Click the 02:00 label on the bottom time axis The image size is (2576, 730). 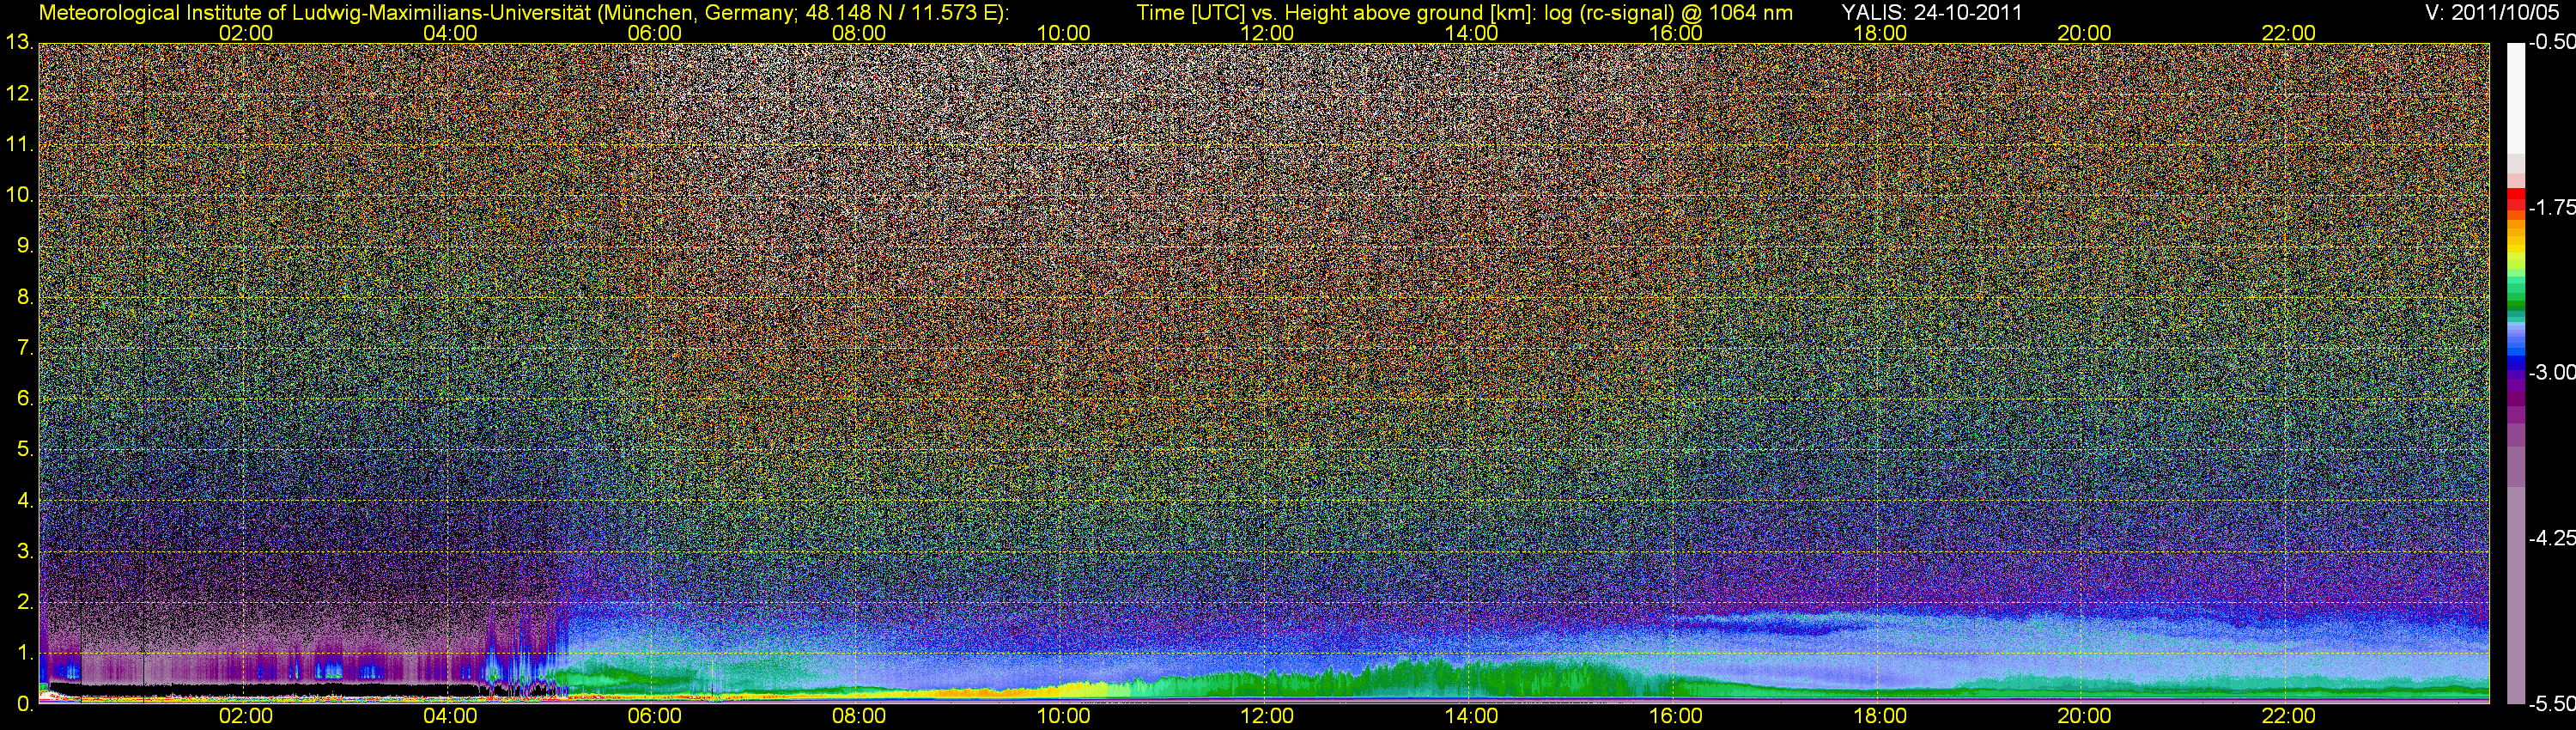(246, 717)
